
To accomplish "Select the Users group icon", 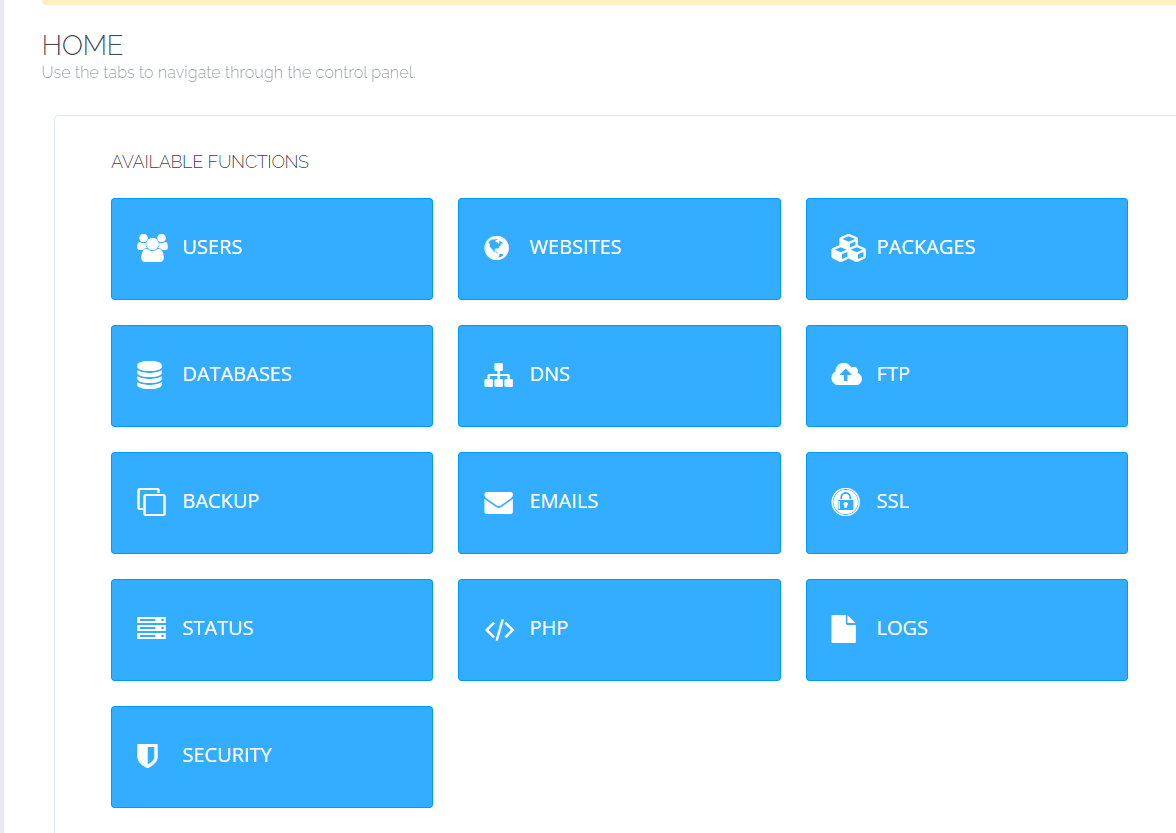I will point(152,247).
